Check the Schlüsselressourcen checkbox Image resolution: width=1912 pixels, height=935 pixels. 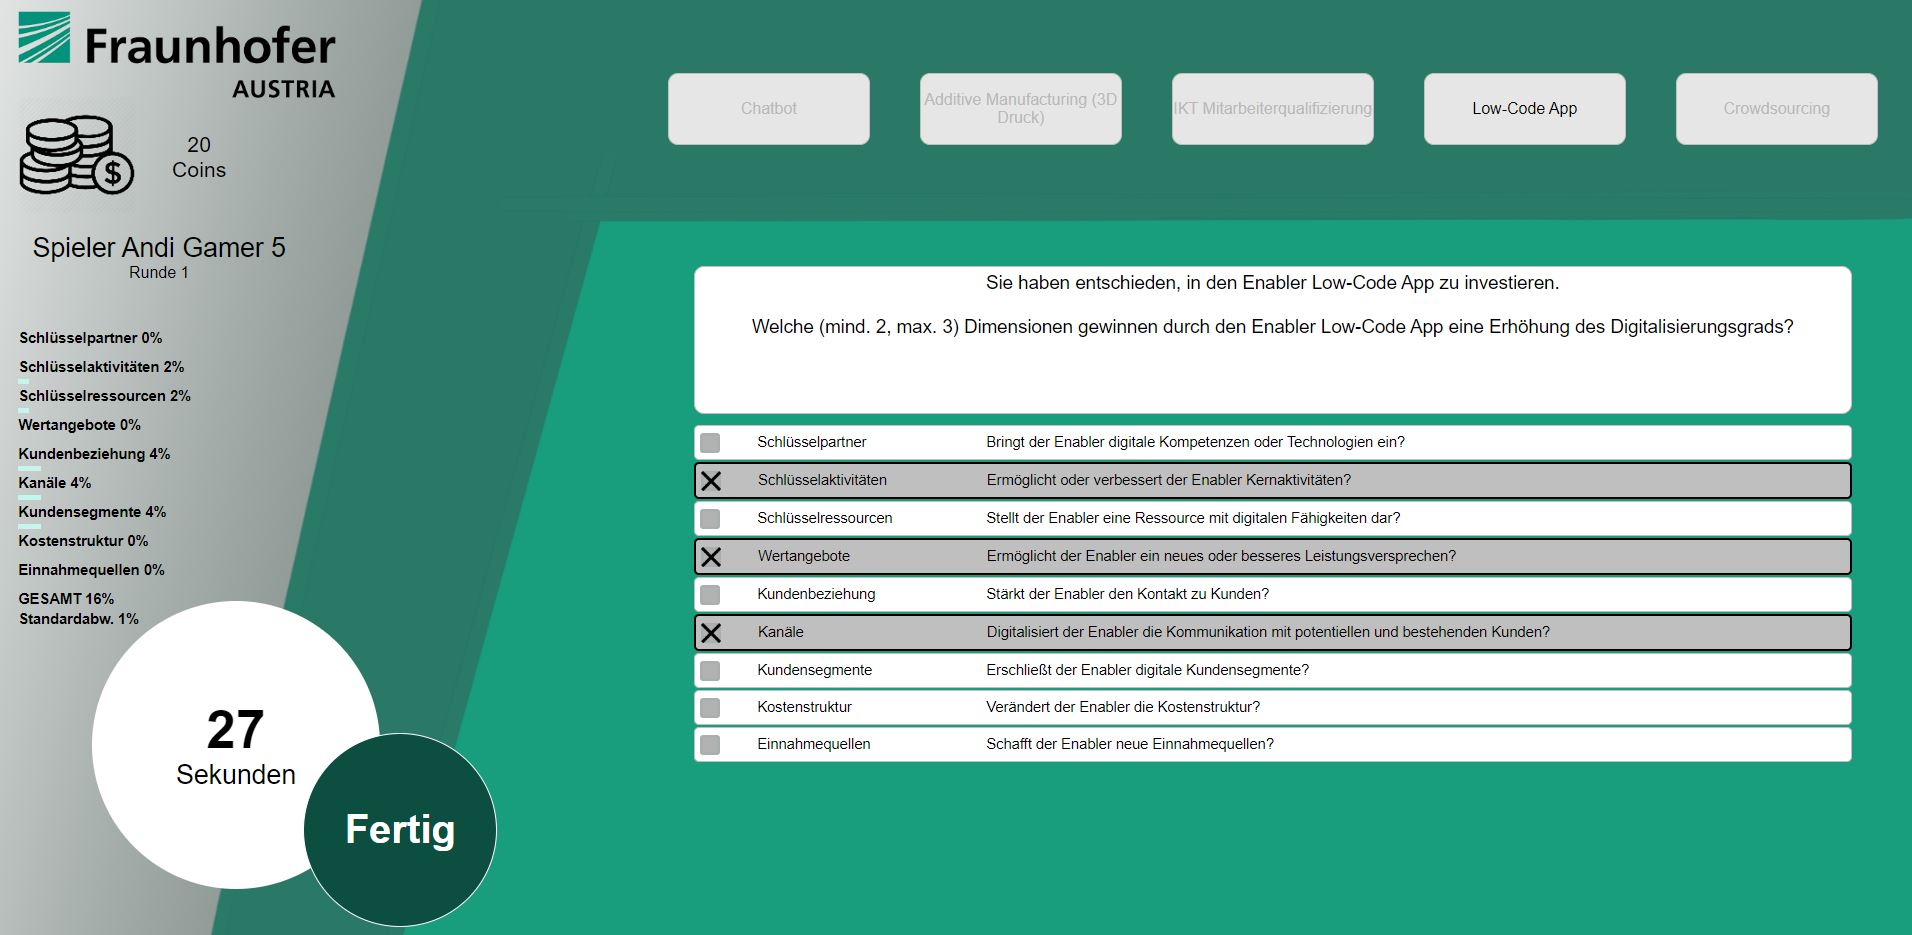pyautogui.click(x=710, y=518)
